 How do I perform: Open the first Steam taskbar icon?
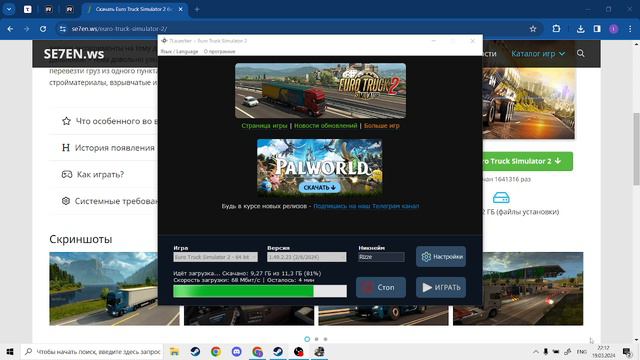tap(195, 351)
